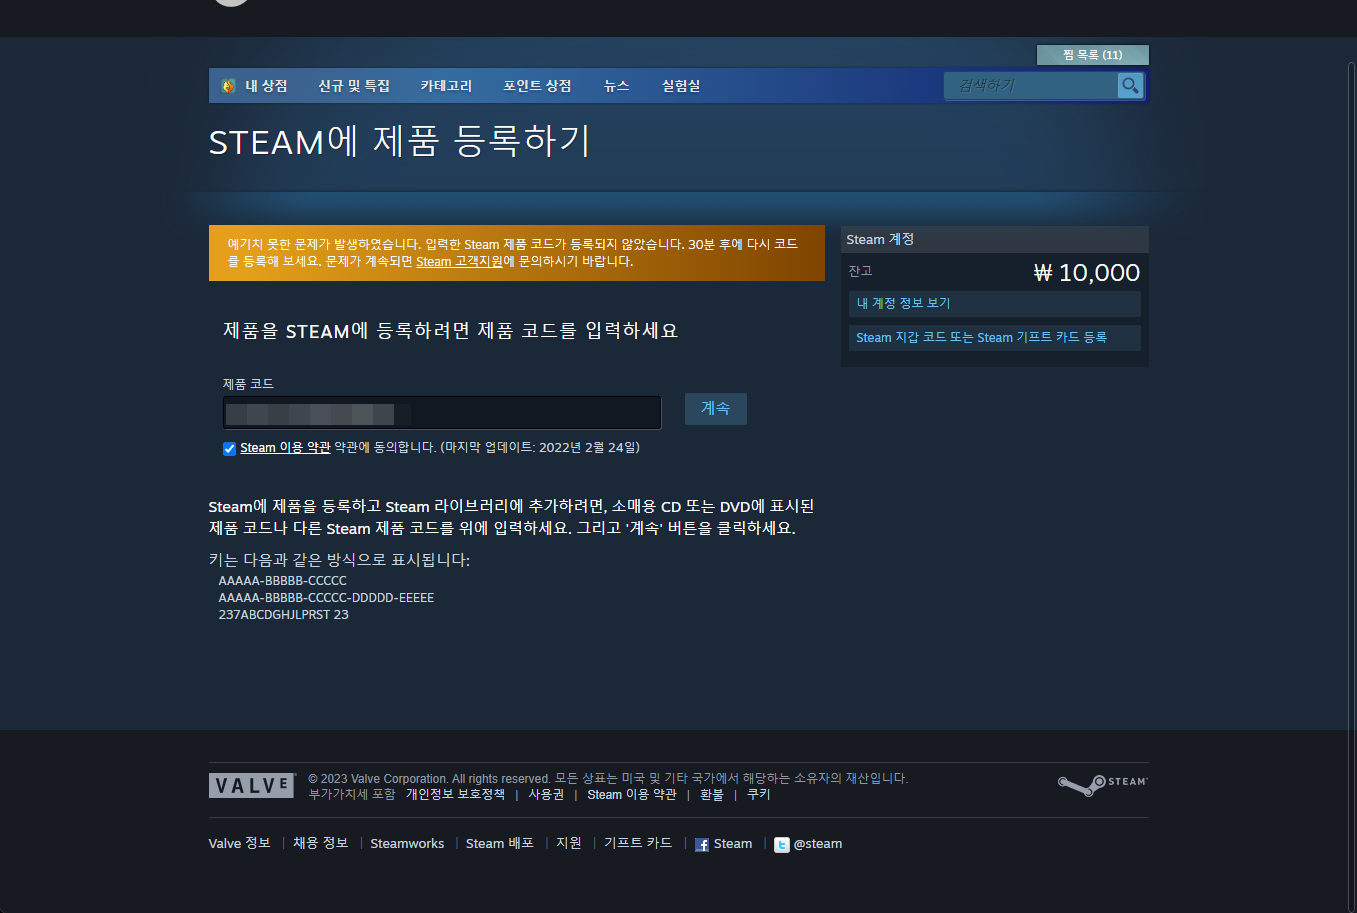
Task: Click example key AAAAA-BBBBB-CCCCC
Action: click(283, 581)
